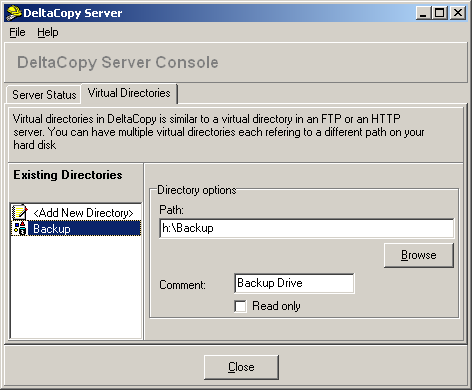The height and width of the screenshot is (390, 472).
Task: Select the <Add New Directory> list entry
Action: (83, 213)
